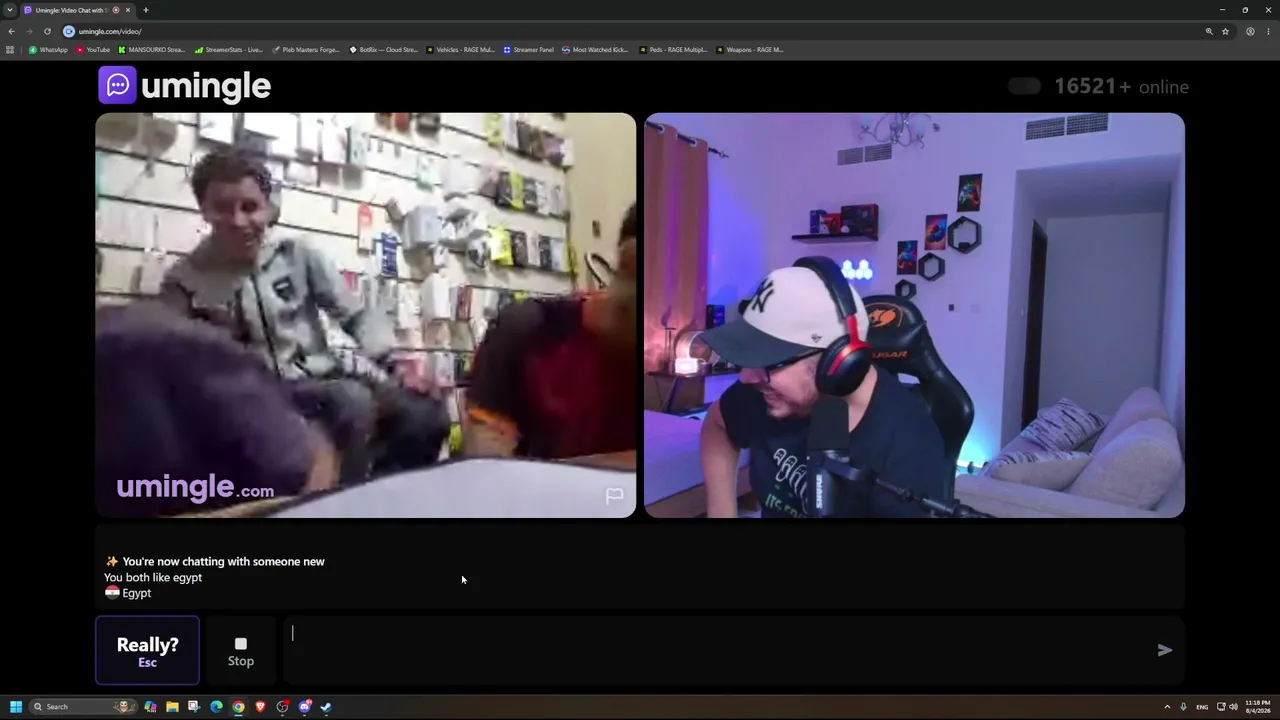Screen dimensions: 1280x720
Task: Open the StreamerStats bookmark
Action: click(229, 49)
